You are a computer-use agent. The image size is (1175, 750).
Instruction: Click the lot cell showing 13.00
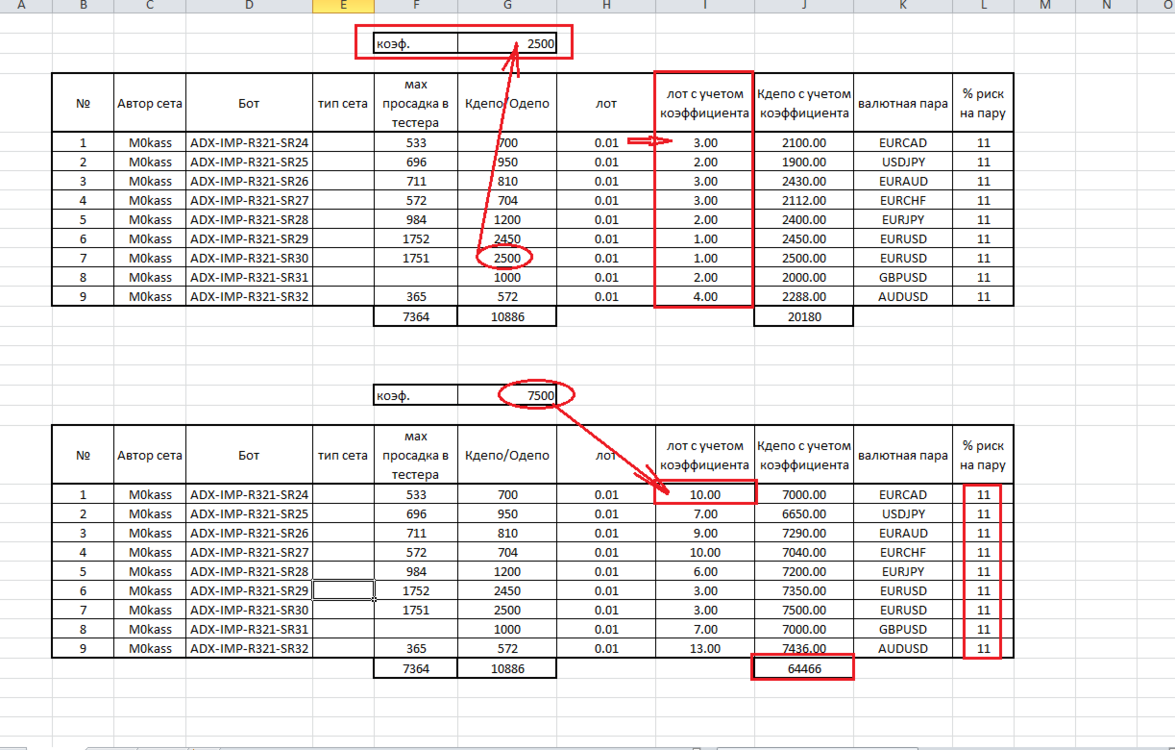(704, 649)
